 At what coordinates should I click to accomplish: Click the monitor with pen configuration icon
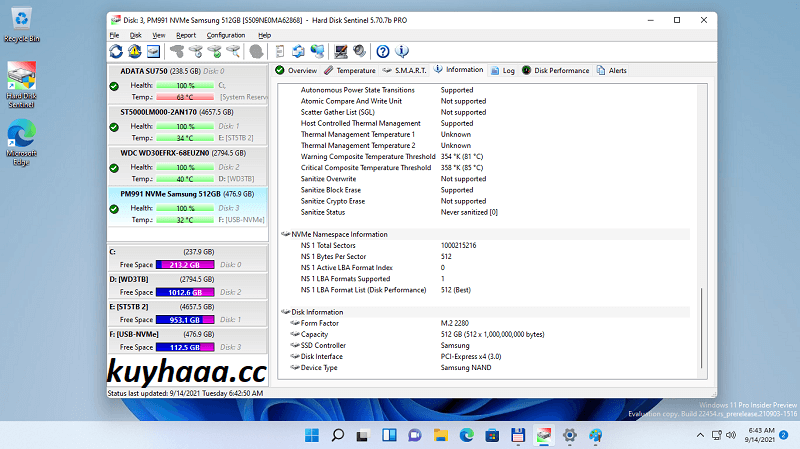click(341, 51)
